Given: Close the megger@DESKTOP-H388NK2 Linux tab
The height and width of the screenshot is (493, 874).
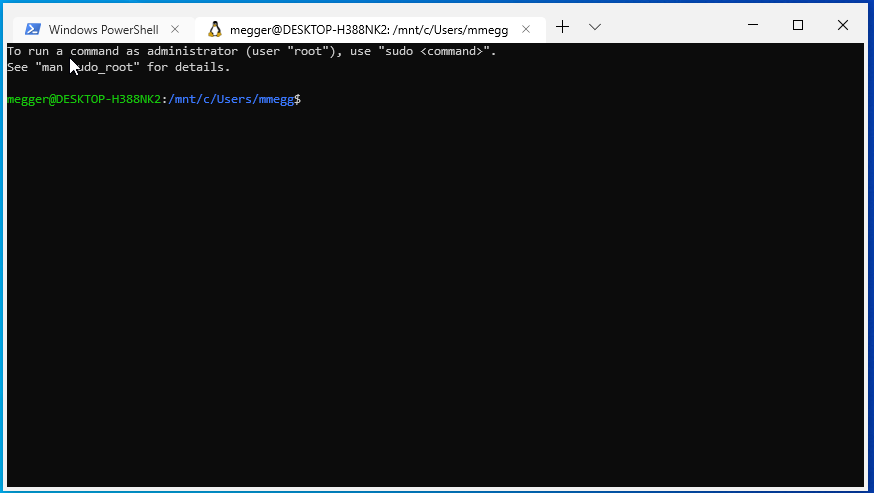Looking at the screenshot, I should tap(527, 29).
